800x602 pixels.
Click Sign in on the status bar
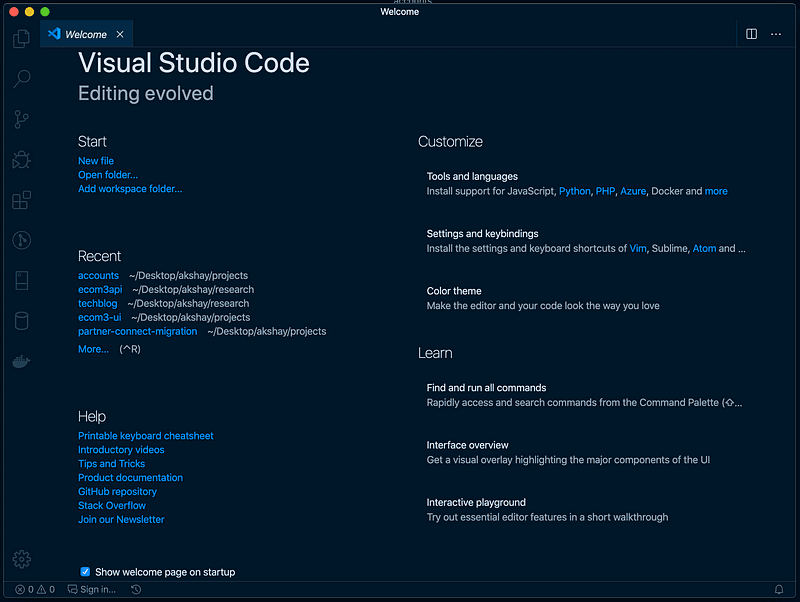click(91, 589)
